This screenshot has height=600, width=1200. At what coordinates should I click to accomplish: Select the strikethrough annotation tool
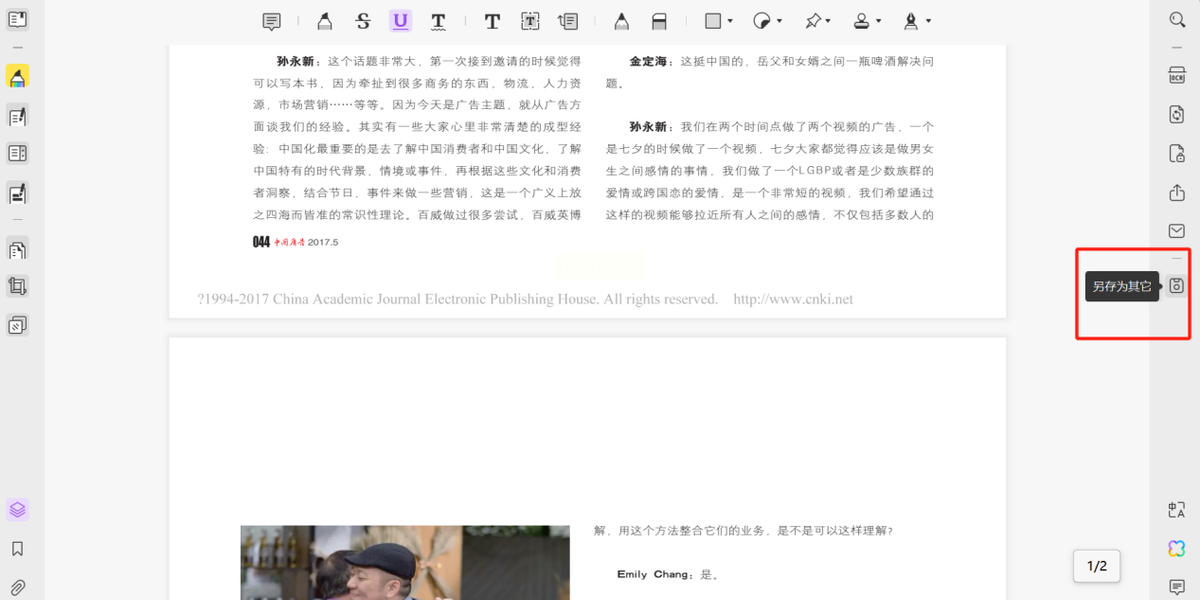pos(363,21)
